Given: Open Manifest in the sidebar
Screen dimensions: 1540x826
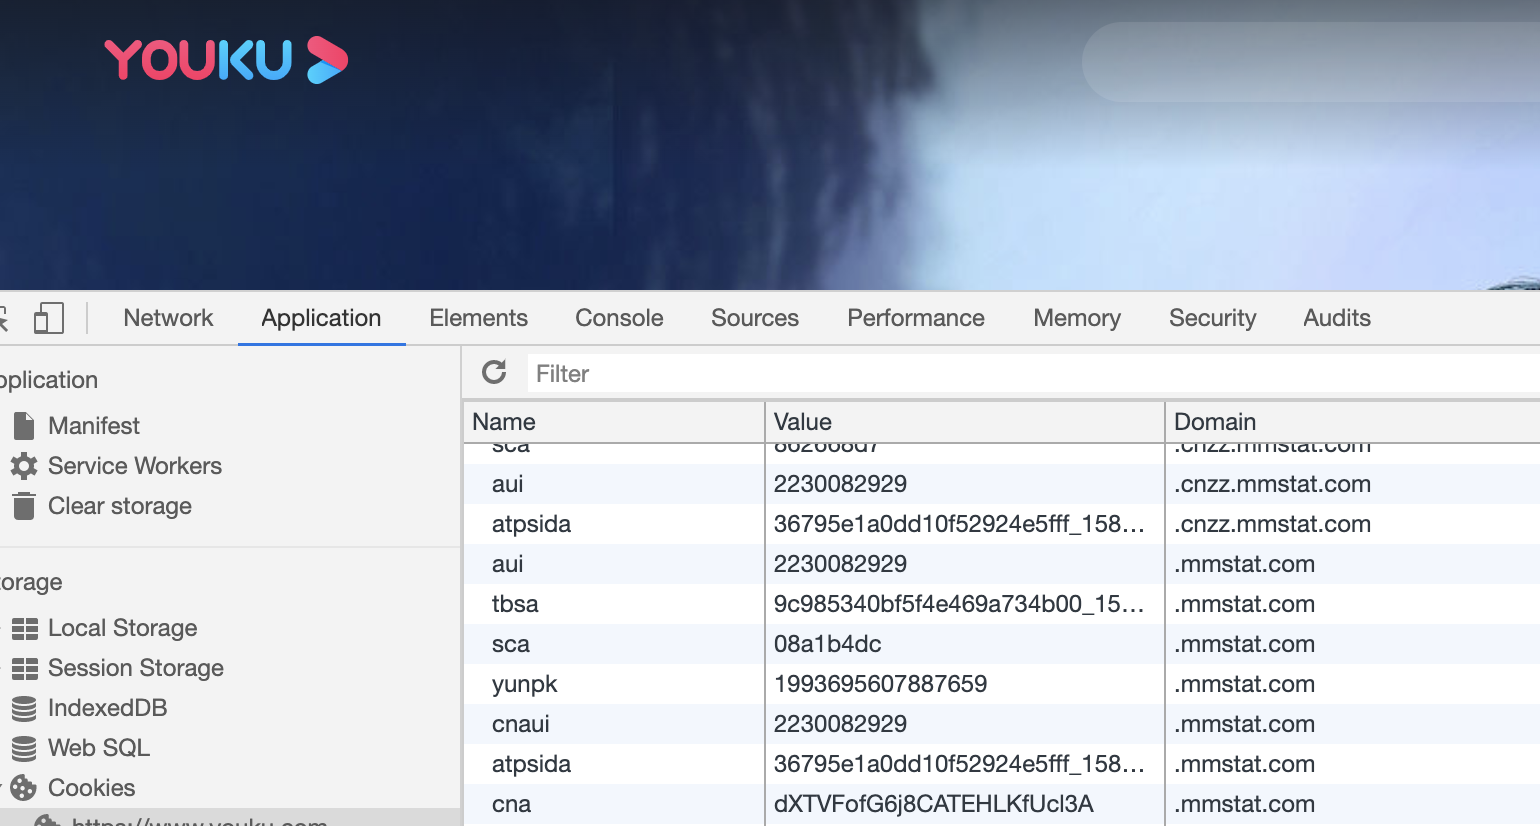Looking at the screenshot, I should tap(94, 426).
